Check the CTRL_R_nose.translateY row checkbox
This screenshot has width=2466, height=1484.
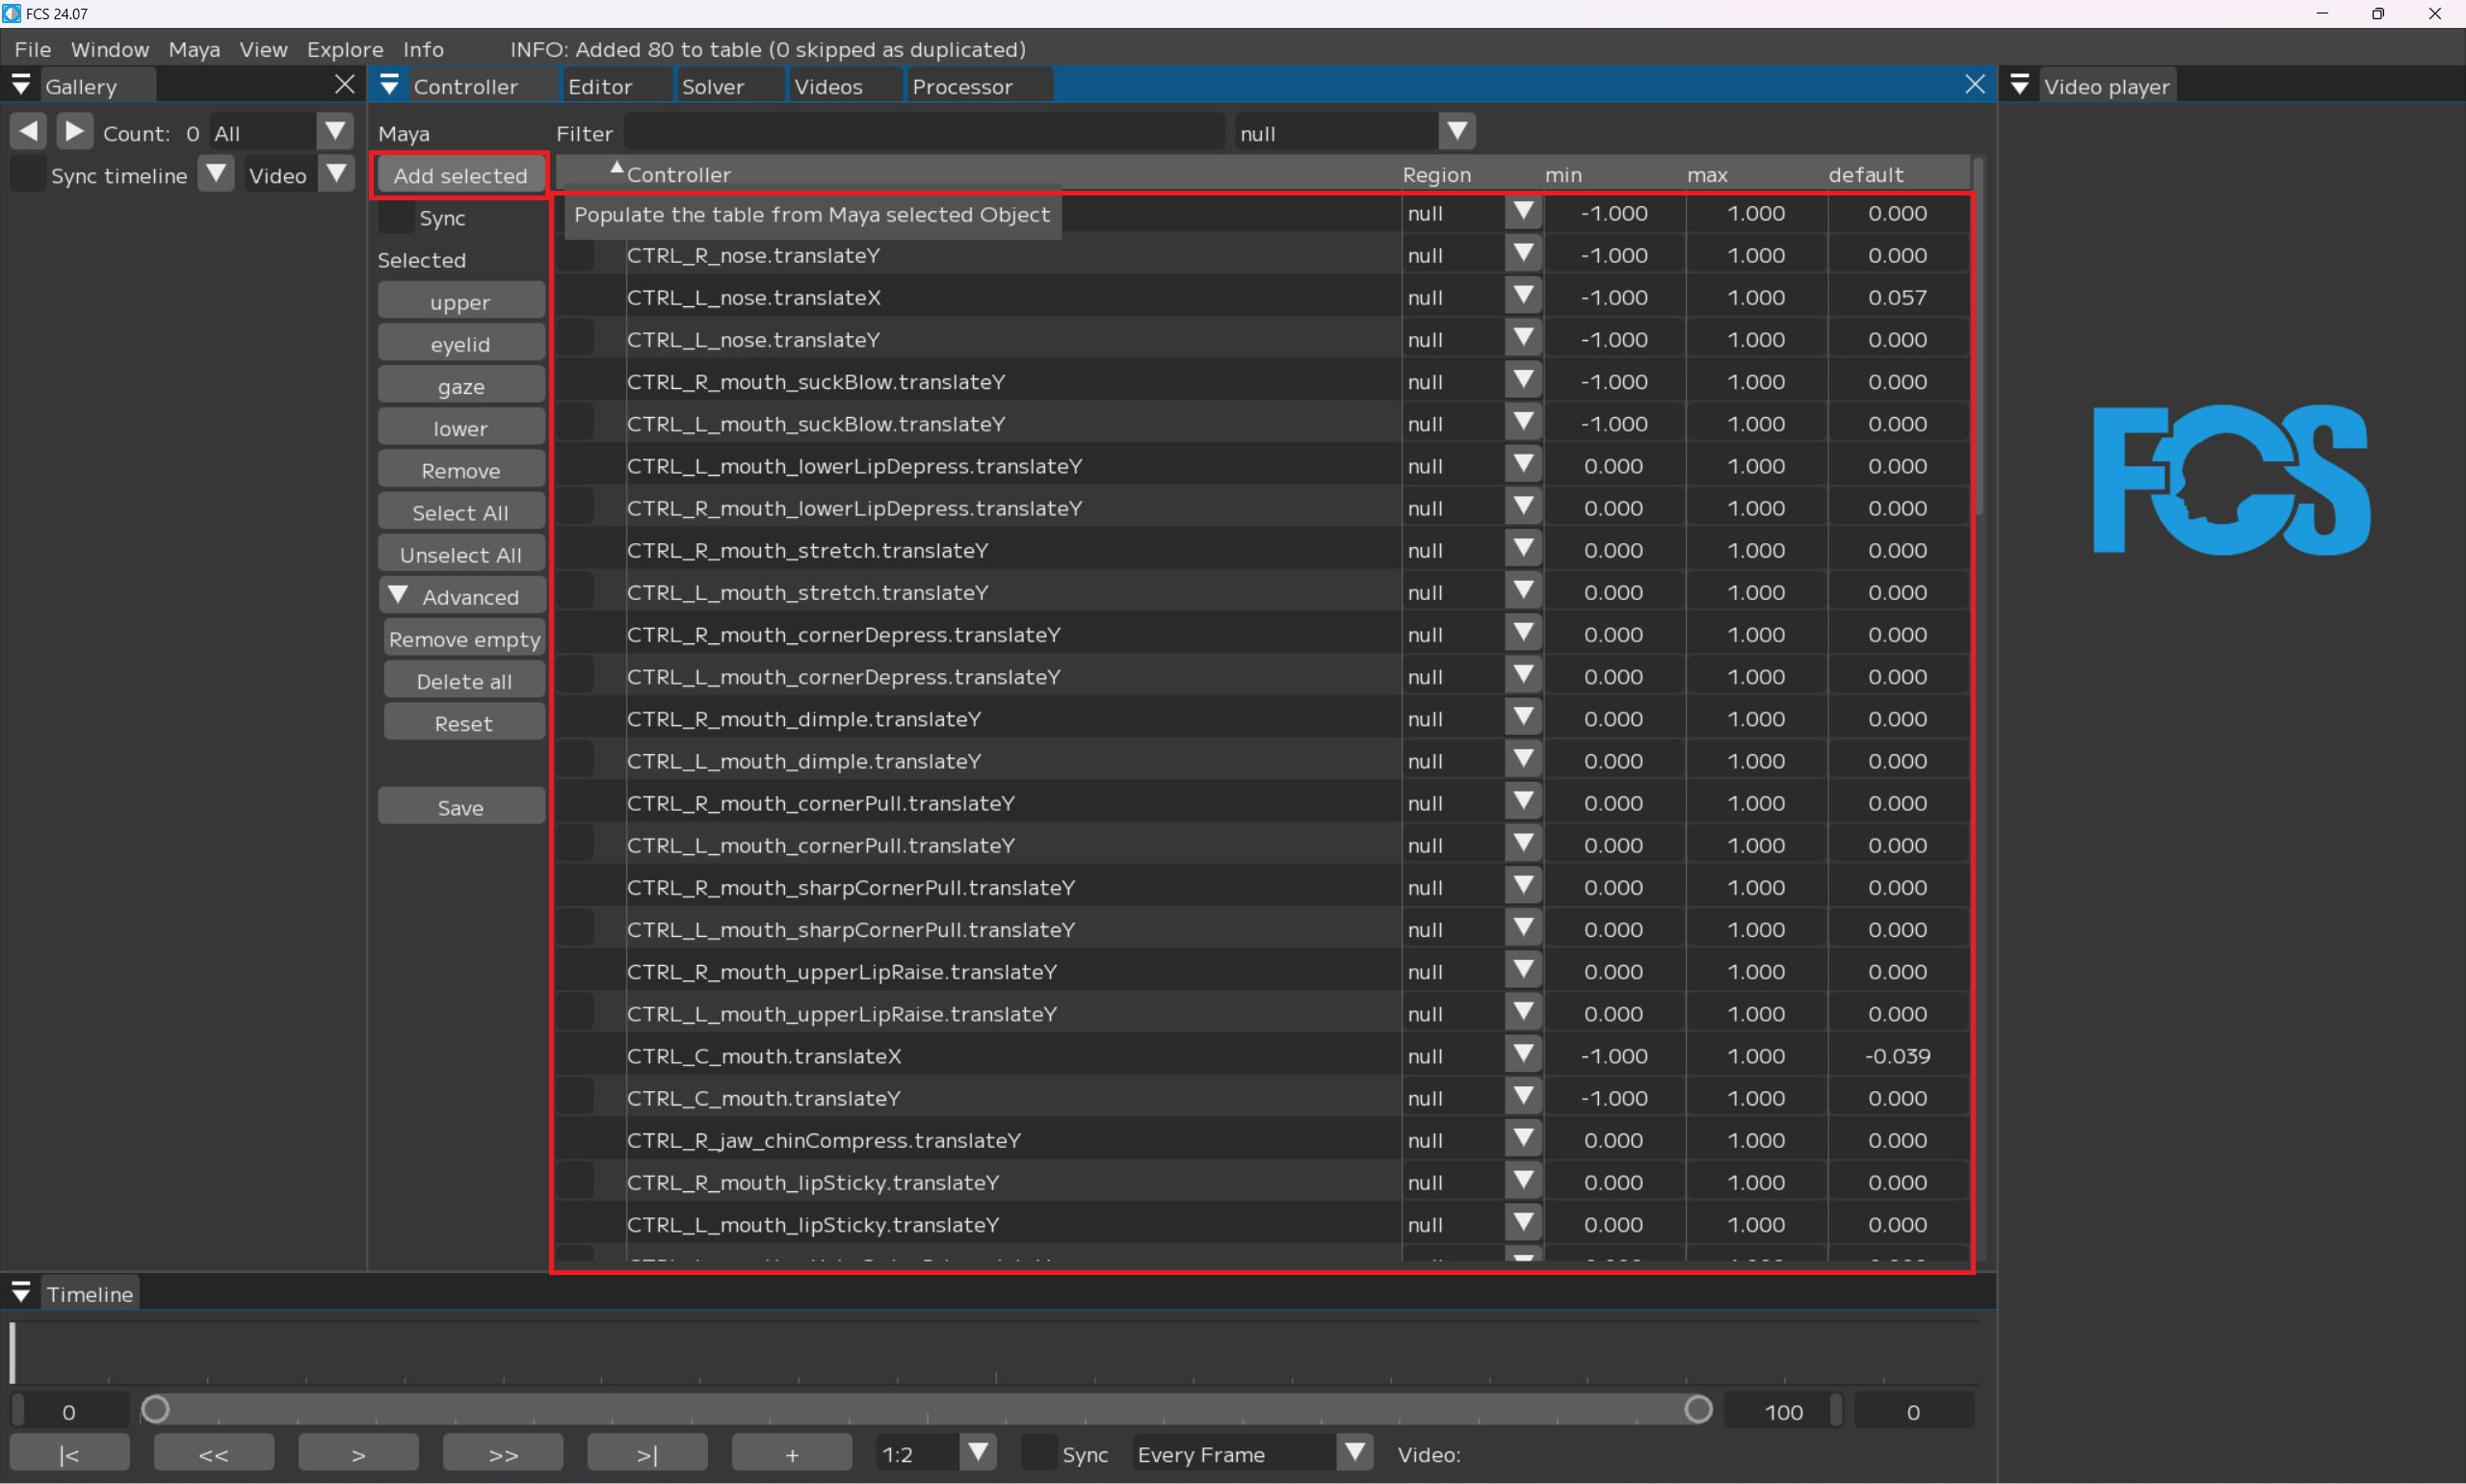pyautogui.click(x=576, y=256)
